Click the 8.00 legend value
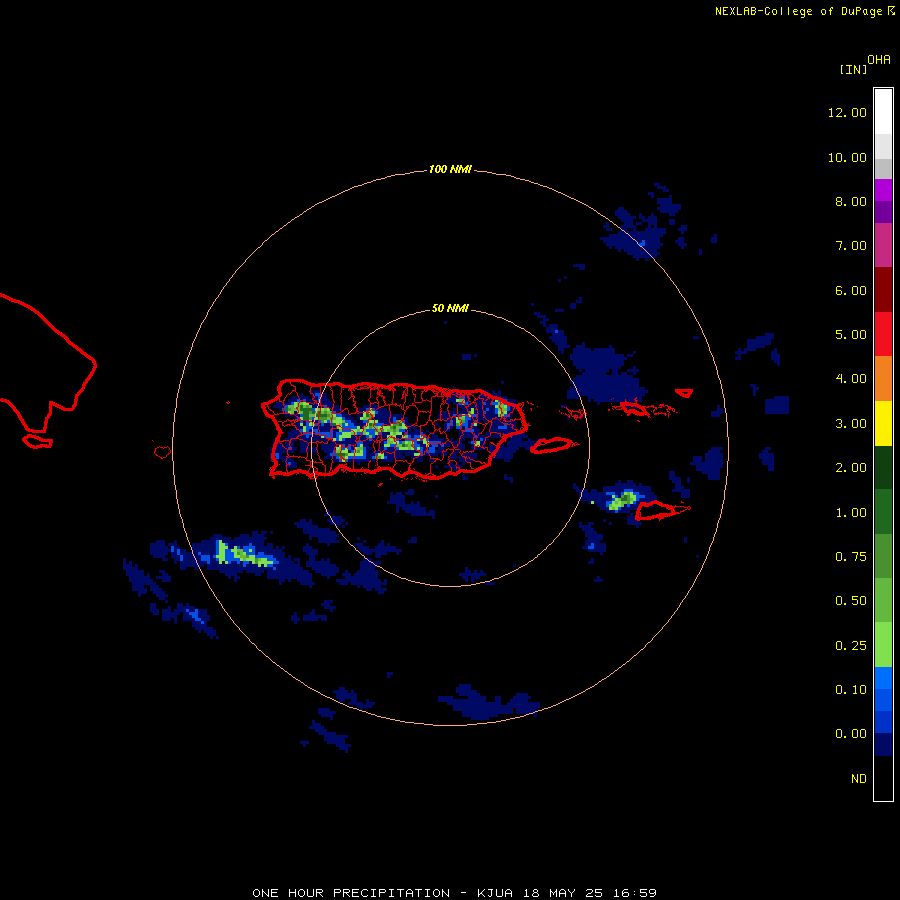 point(851,201)
